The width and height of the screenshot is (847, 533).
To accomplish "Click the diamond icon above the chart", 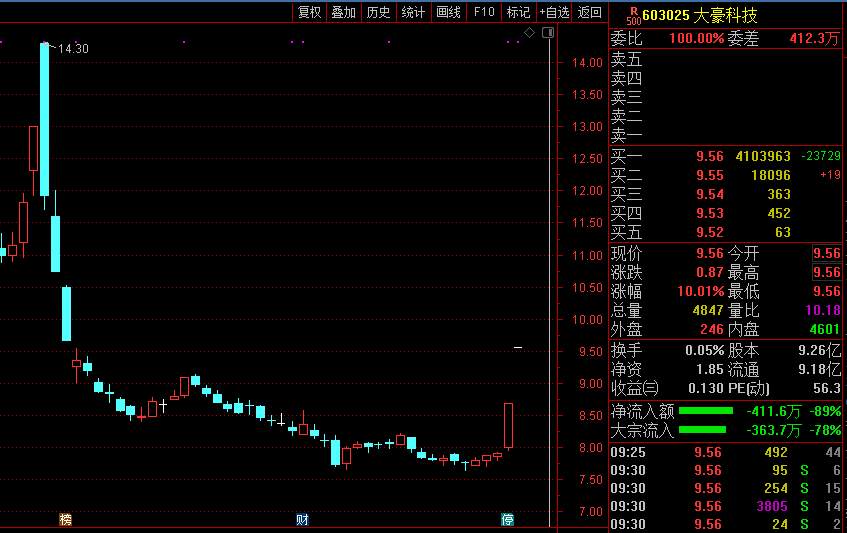I will coord(529,33).
